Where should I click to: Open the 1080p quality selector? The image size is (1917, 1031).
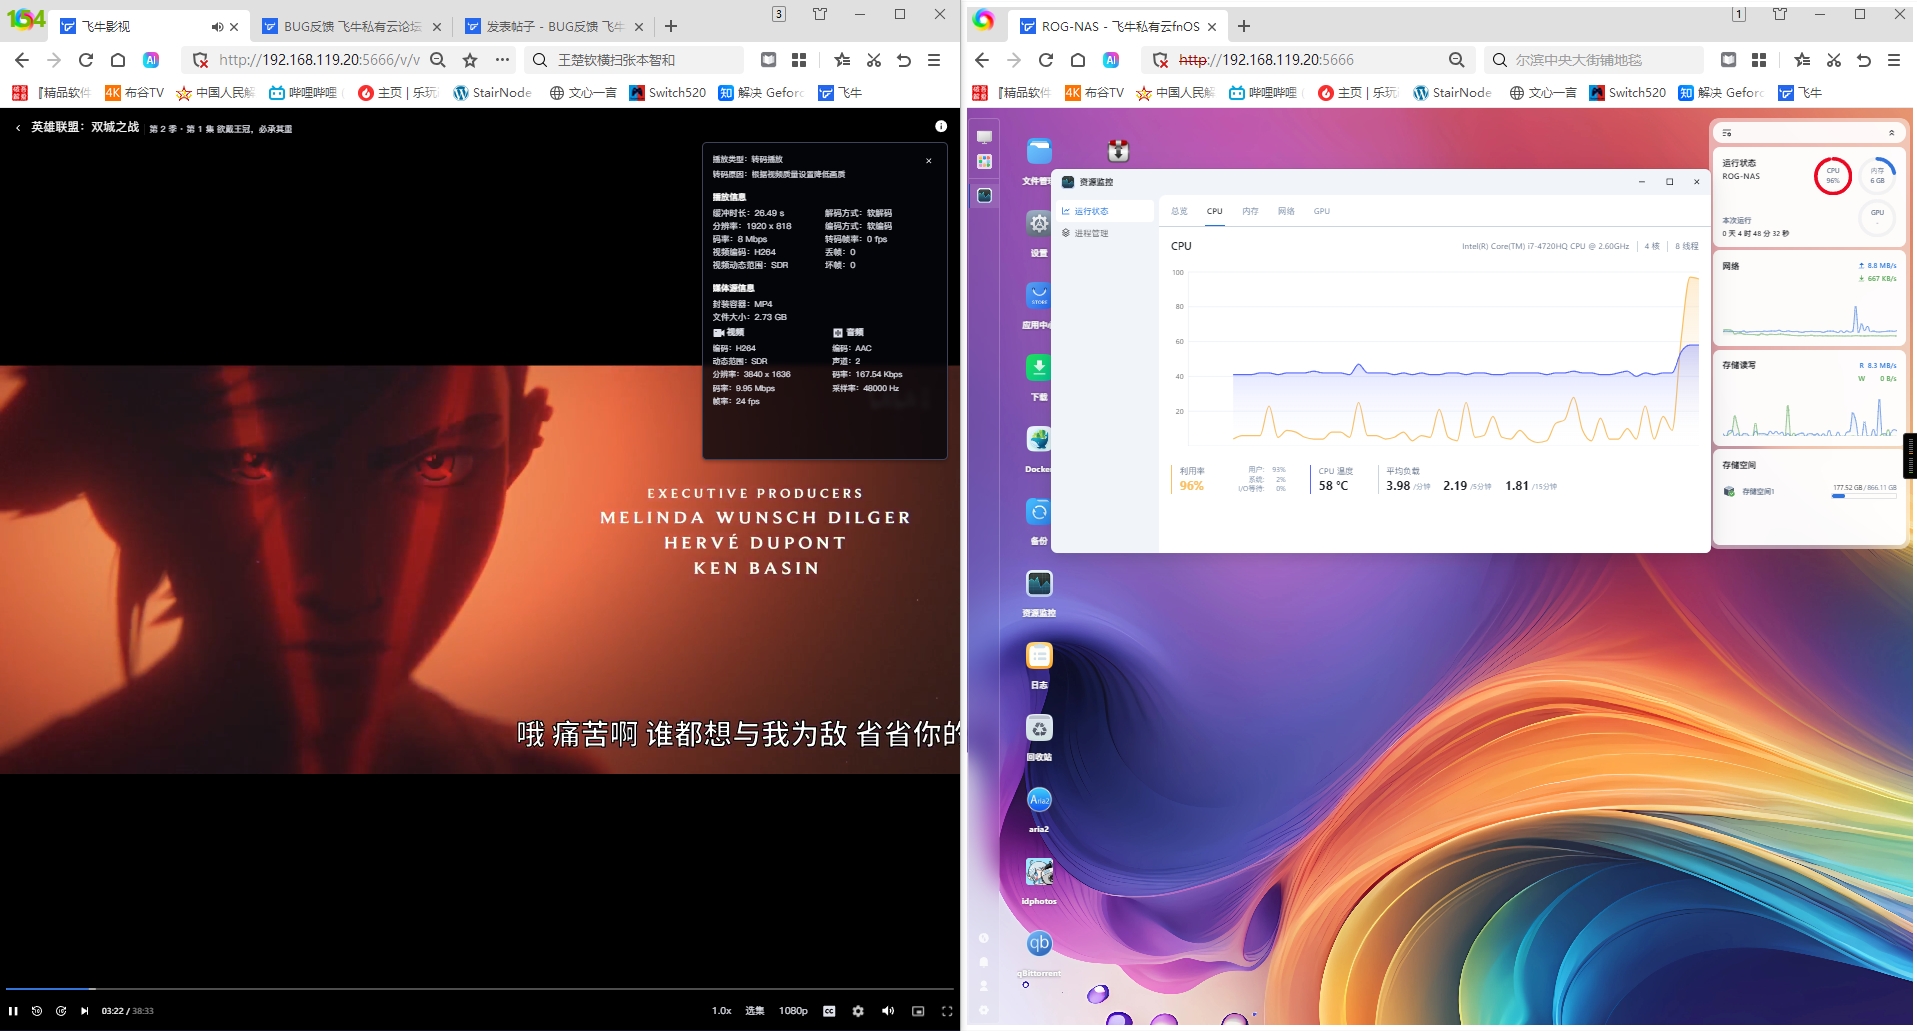[x=793, y=1011]
